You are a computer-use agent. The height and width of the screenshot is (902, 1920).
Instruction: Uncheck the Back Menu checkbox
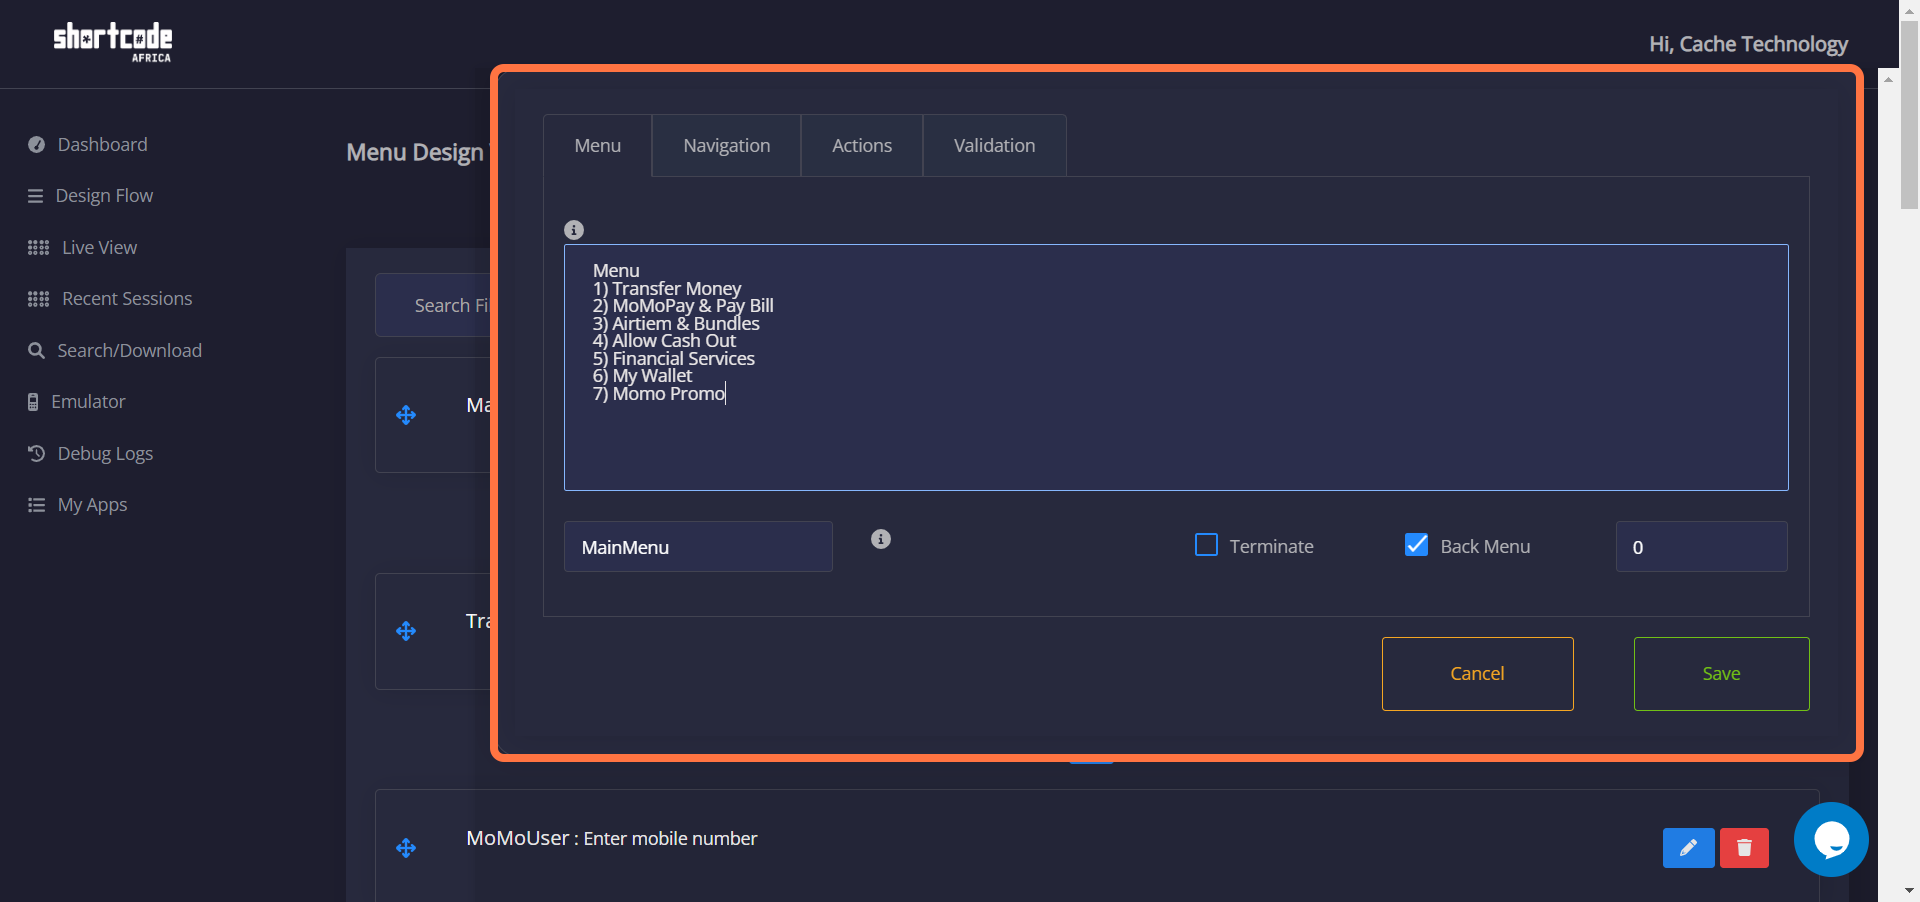click(x=1417, y=545)
